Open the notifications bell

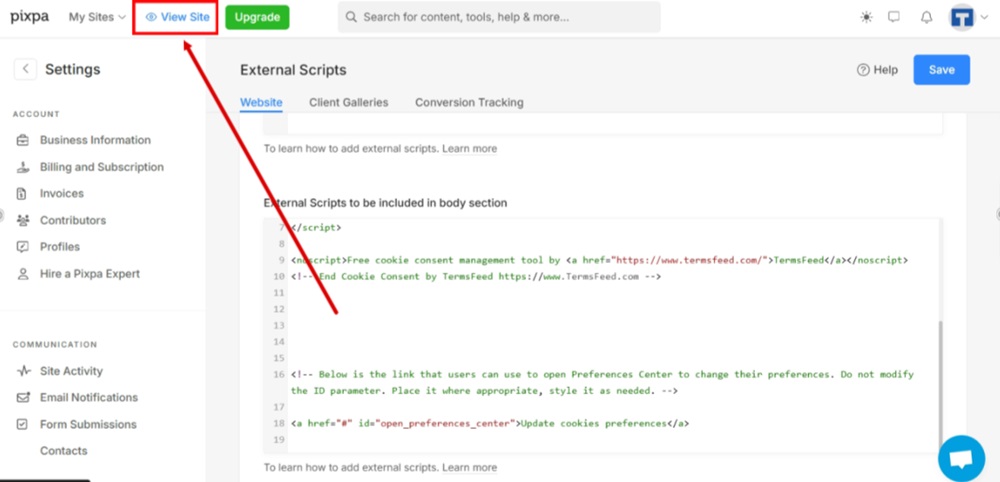pyautogui.click(x=927, y=17)
